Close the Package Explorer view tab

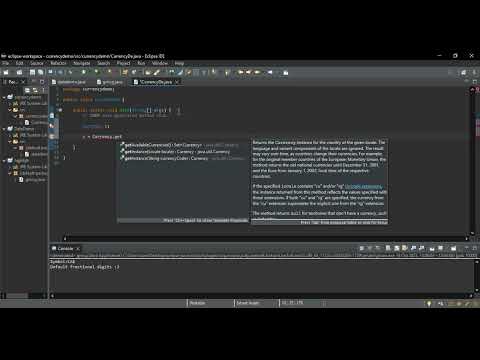[x=23, y=82]
